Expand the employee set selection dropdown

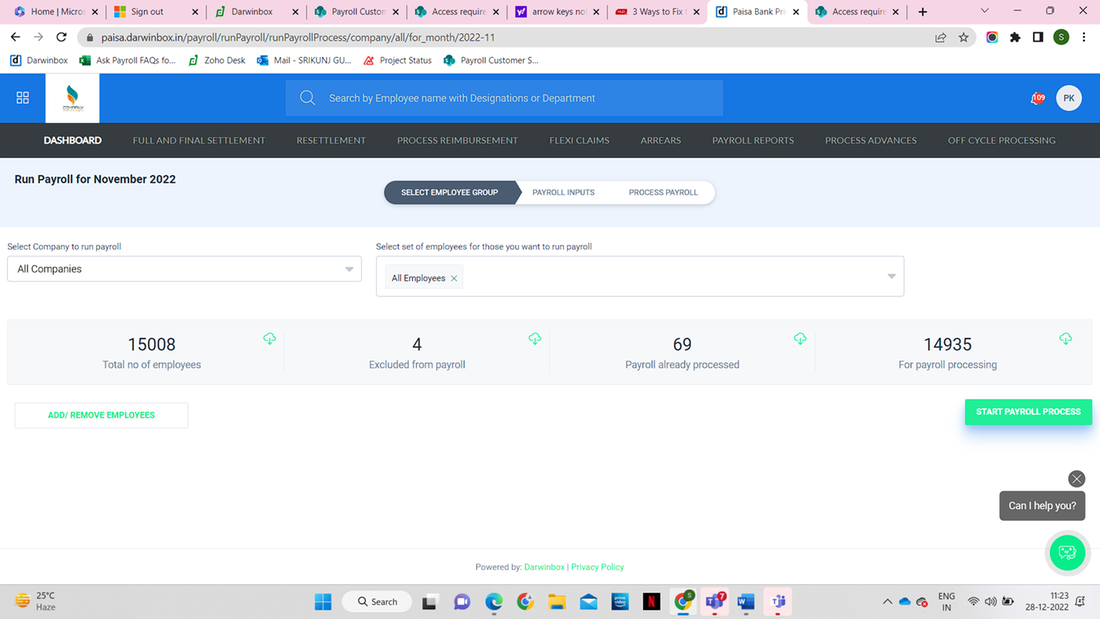click(x=890, y=276)
